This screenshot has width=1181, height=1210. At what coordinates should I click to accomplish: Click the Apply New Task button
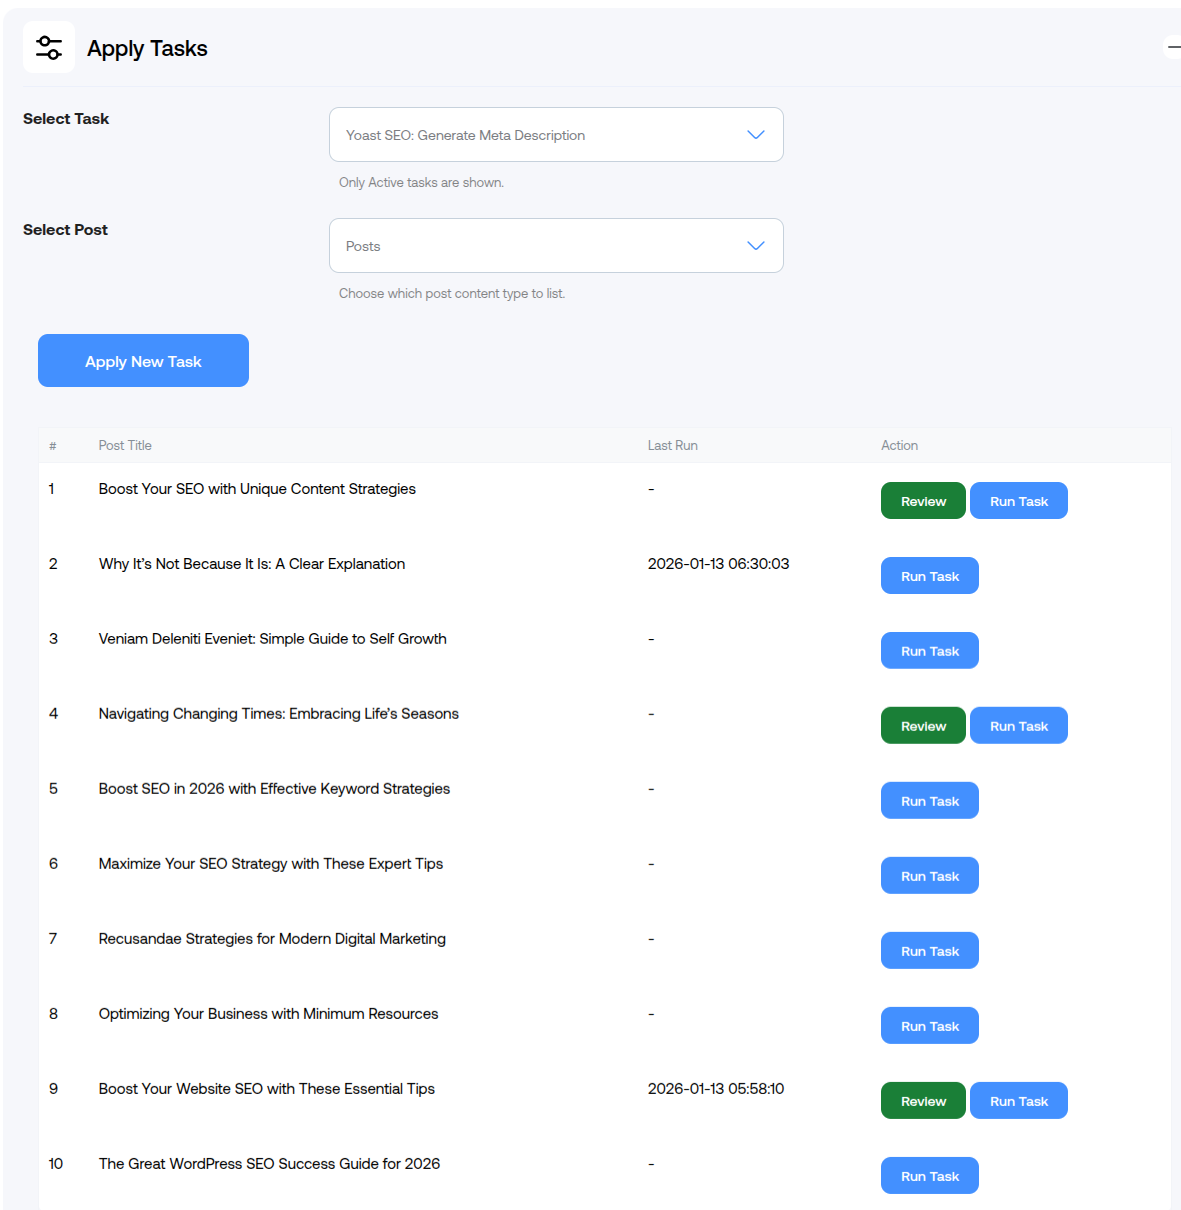coord(143,361)
